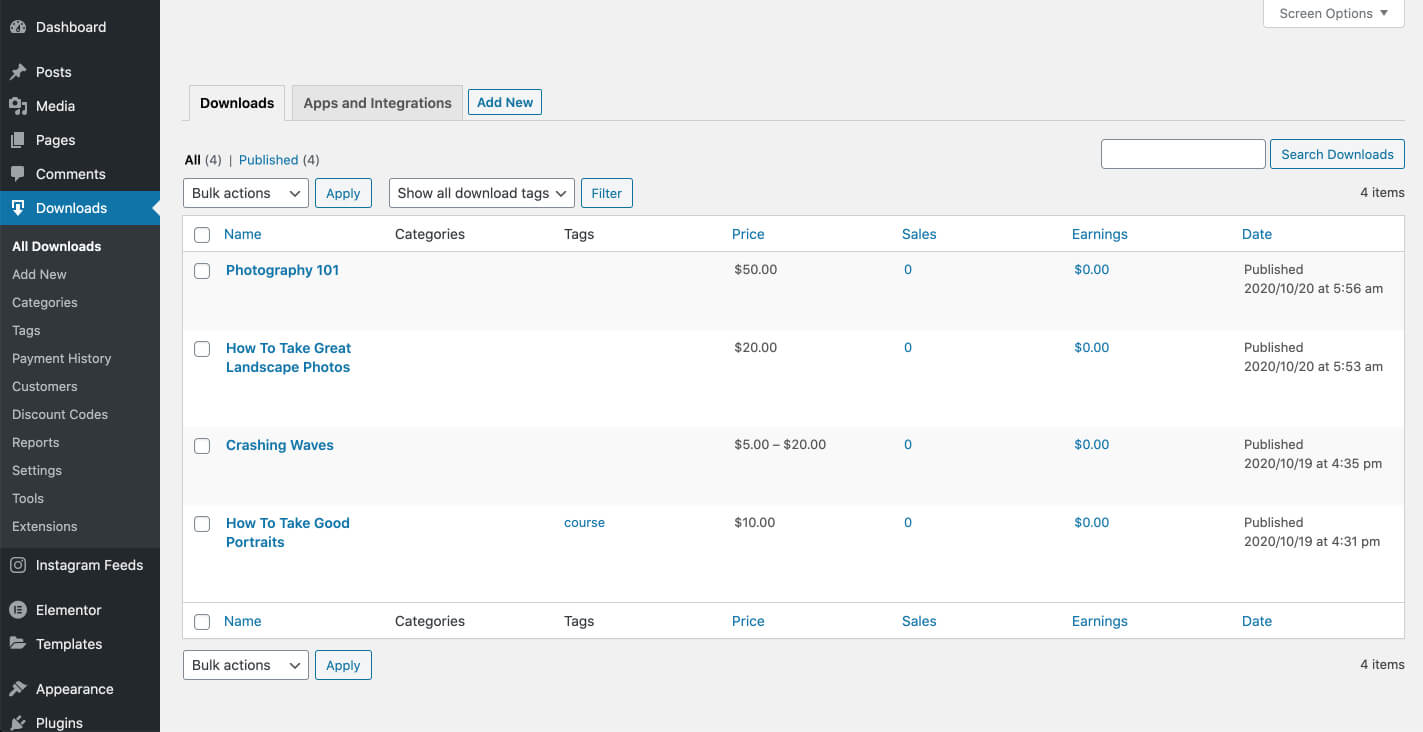Image resolution: width=1423 pixels, height=732 pixels.
Task: Click the All (4) filter link
Action: (x=203, y=160)
